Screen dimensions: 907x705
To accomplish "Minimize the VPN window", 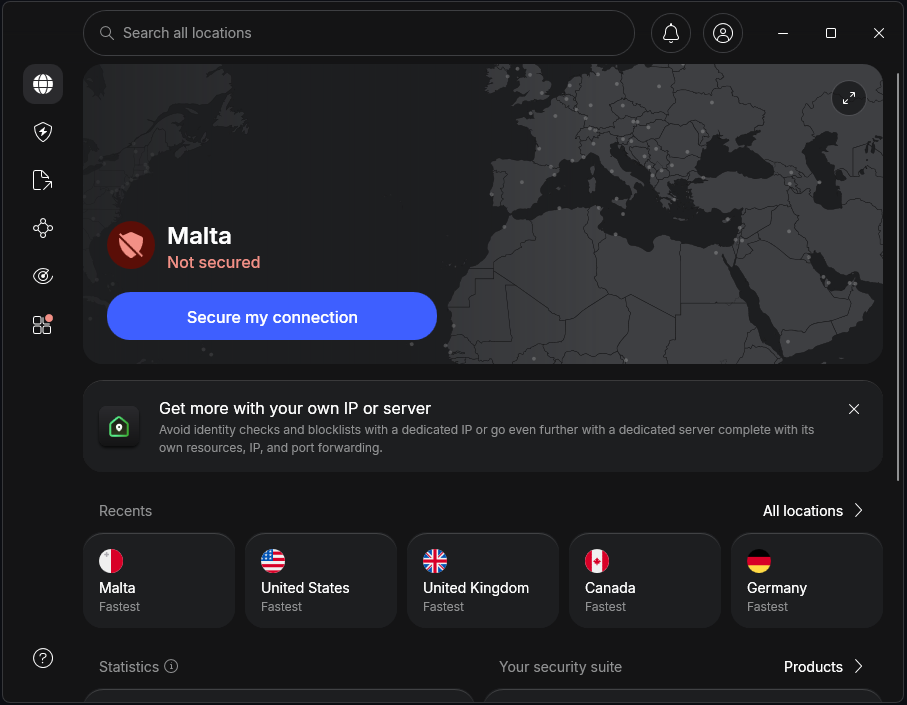I will [x=783, y=33].
